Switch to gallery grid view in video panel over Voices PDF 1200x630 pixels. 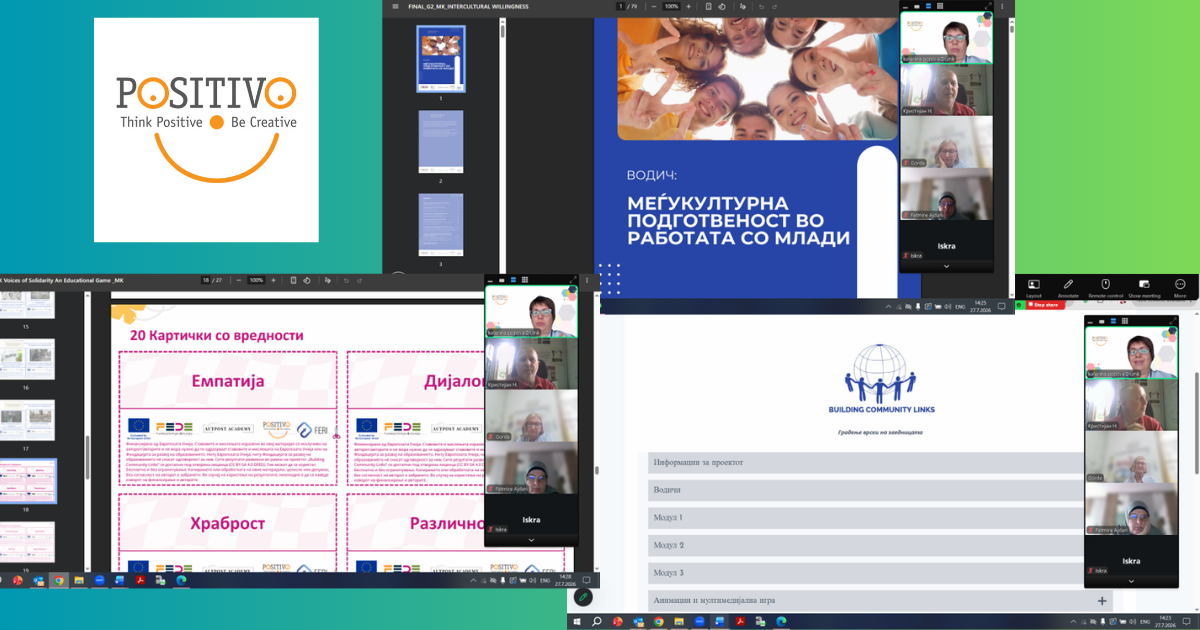(524, 280)
